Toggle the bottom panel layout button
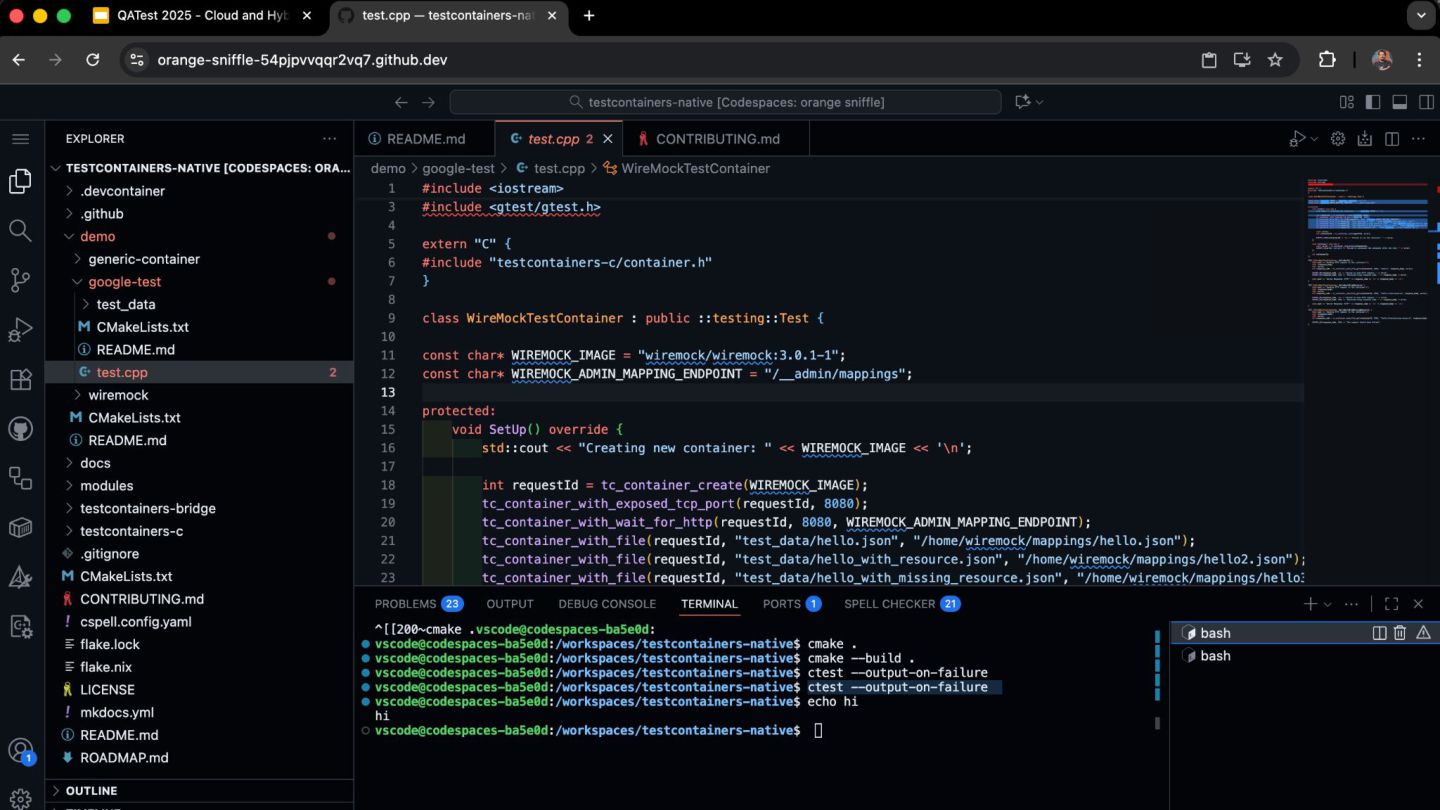1440x810 pixels. pos(1399,102)
